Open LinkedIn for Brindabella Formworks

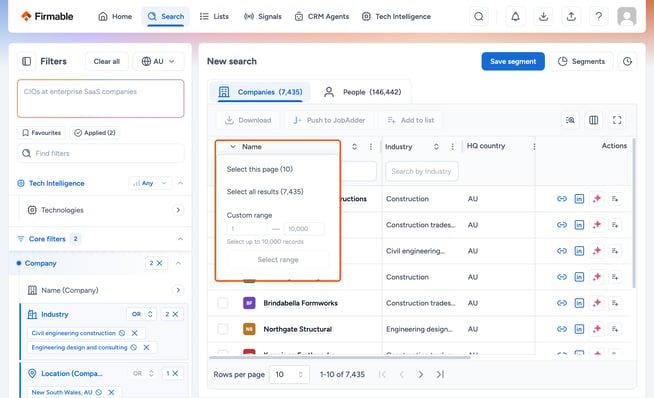pos(579,303)
